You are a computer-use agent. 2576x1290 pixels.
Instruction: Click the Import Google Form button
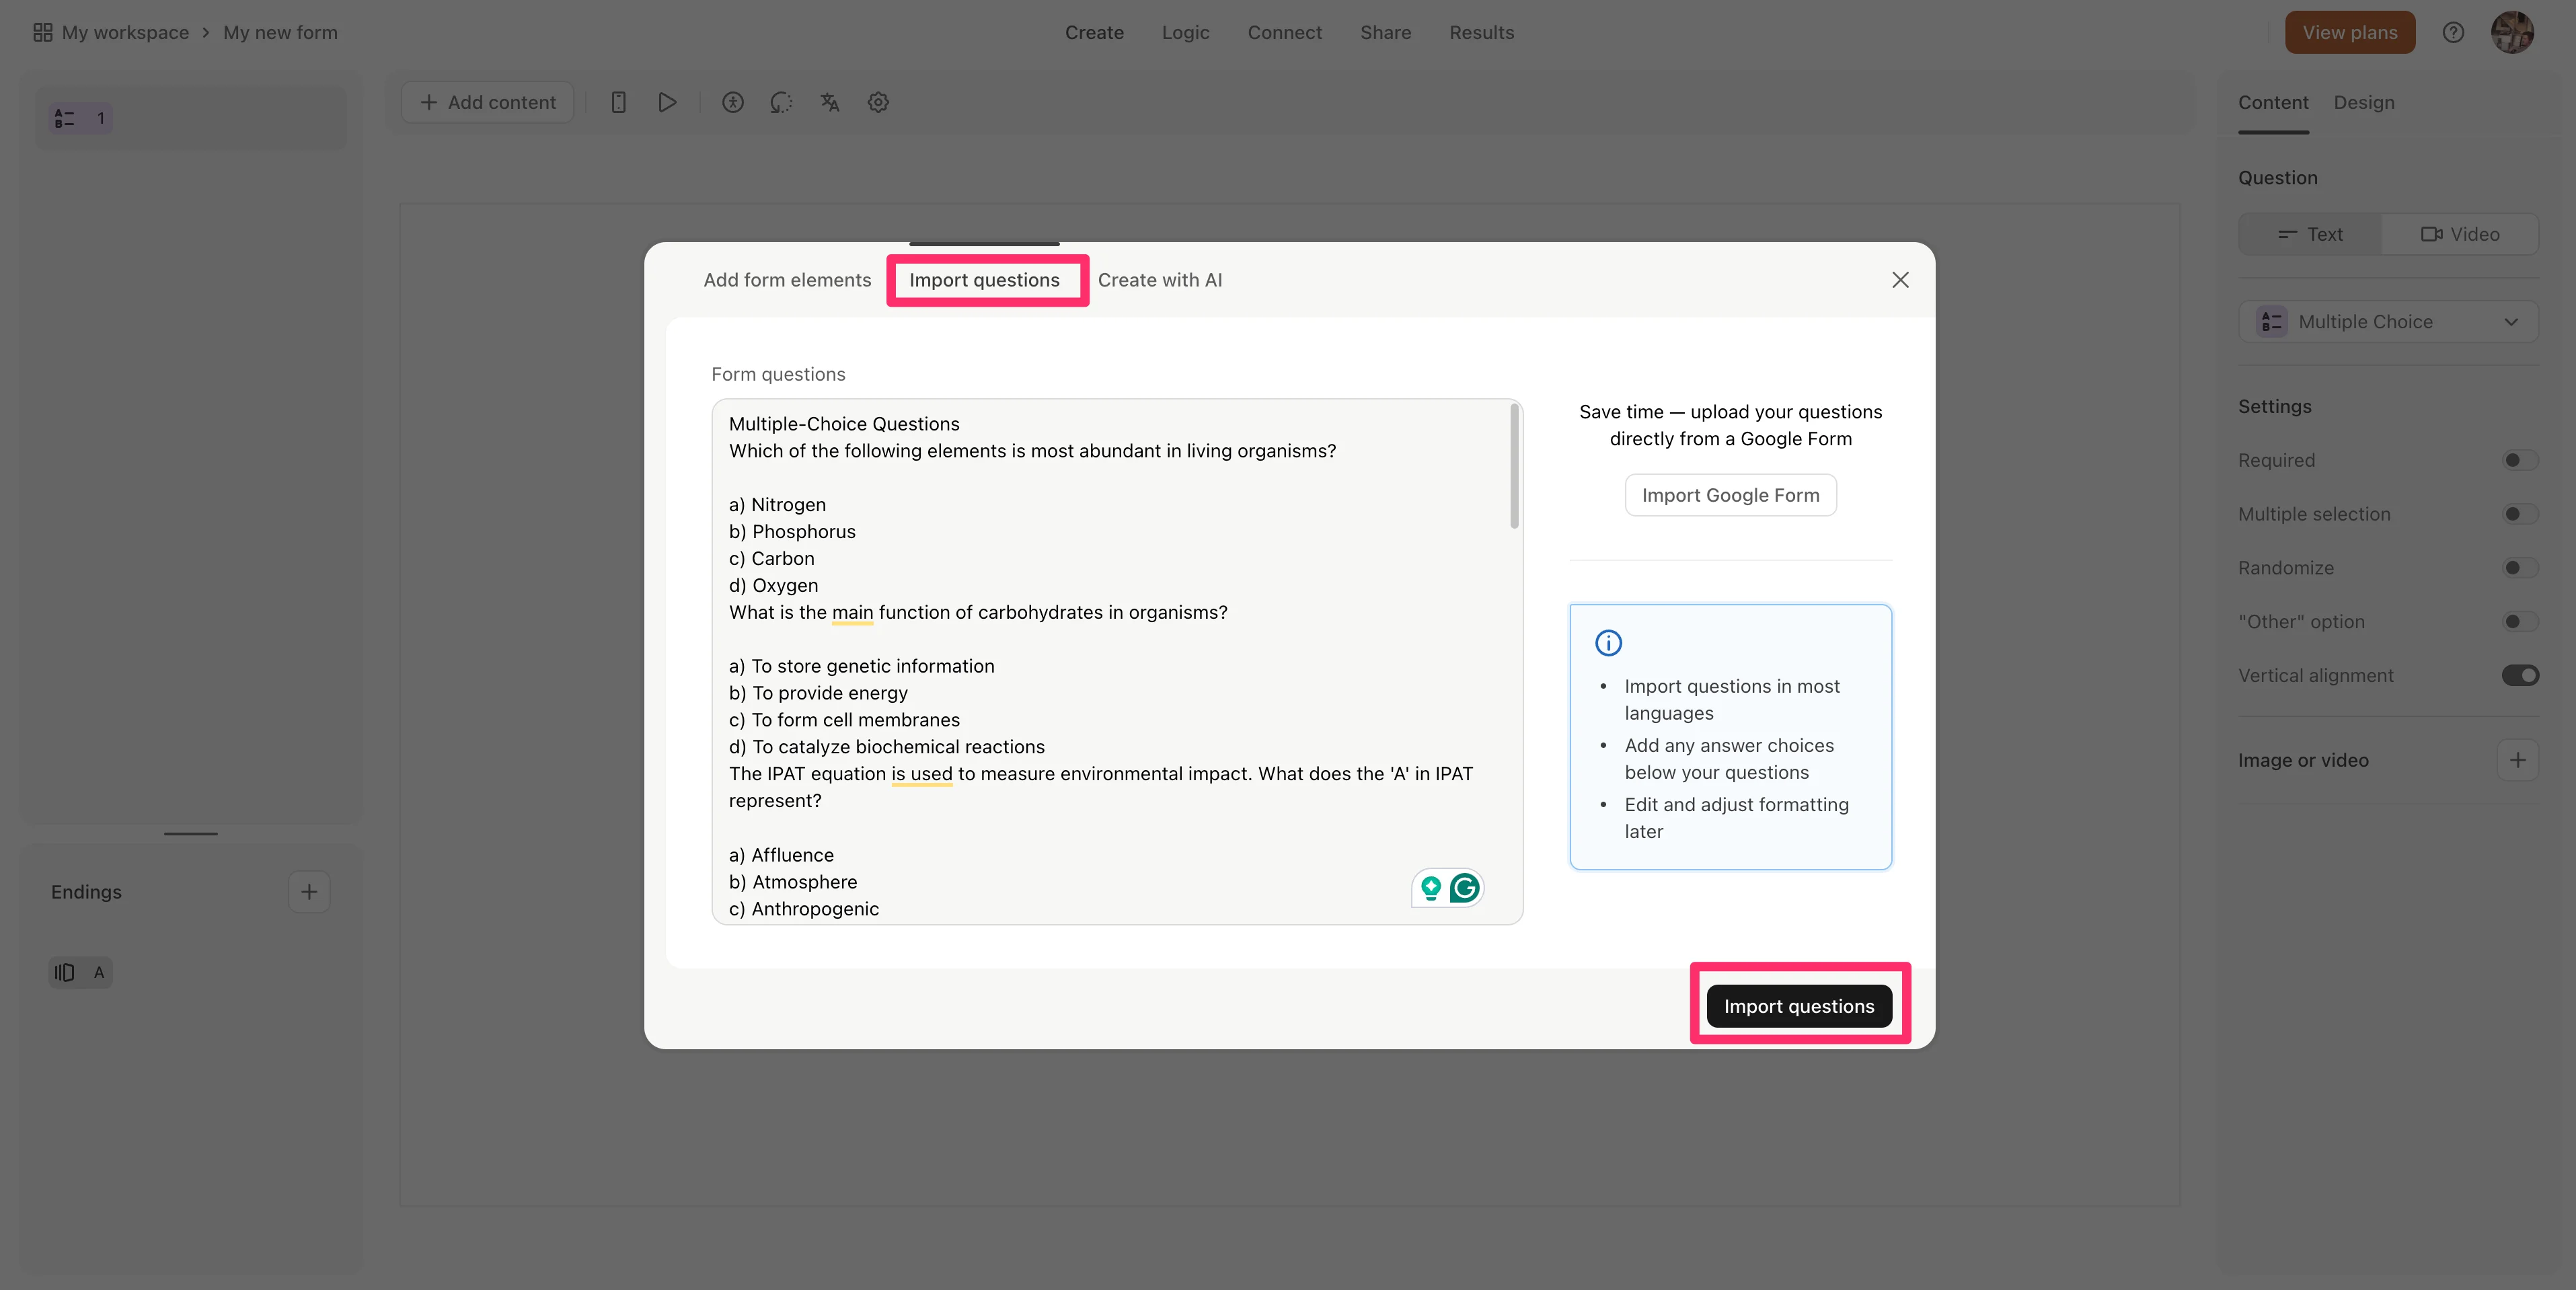click(x=1730, y=495)
